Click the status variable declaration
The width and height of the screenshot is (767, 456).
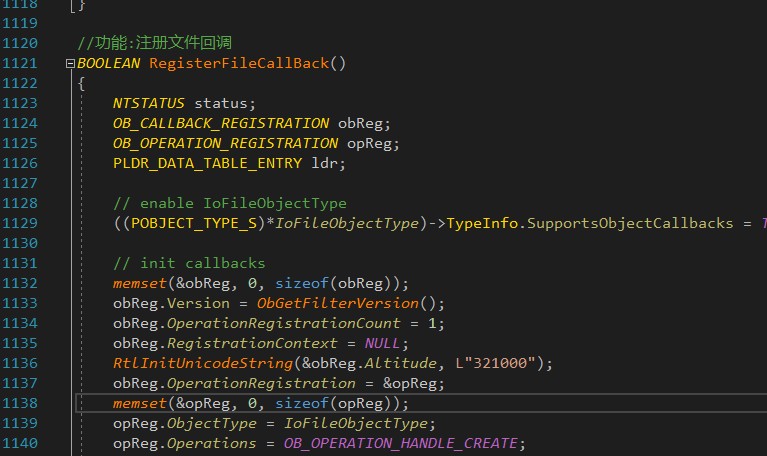[x=221, y=103]
